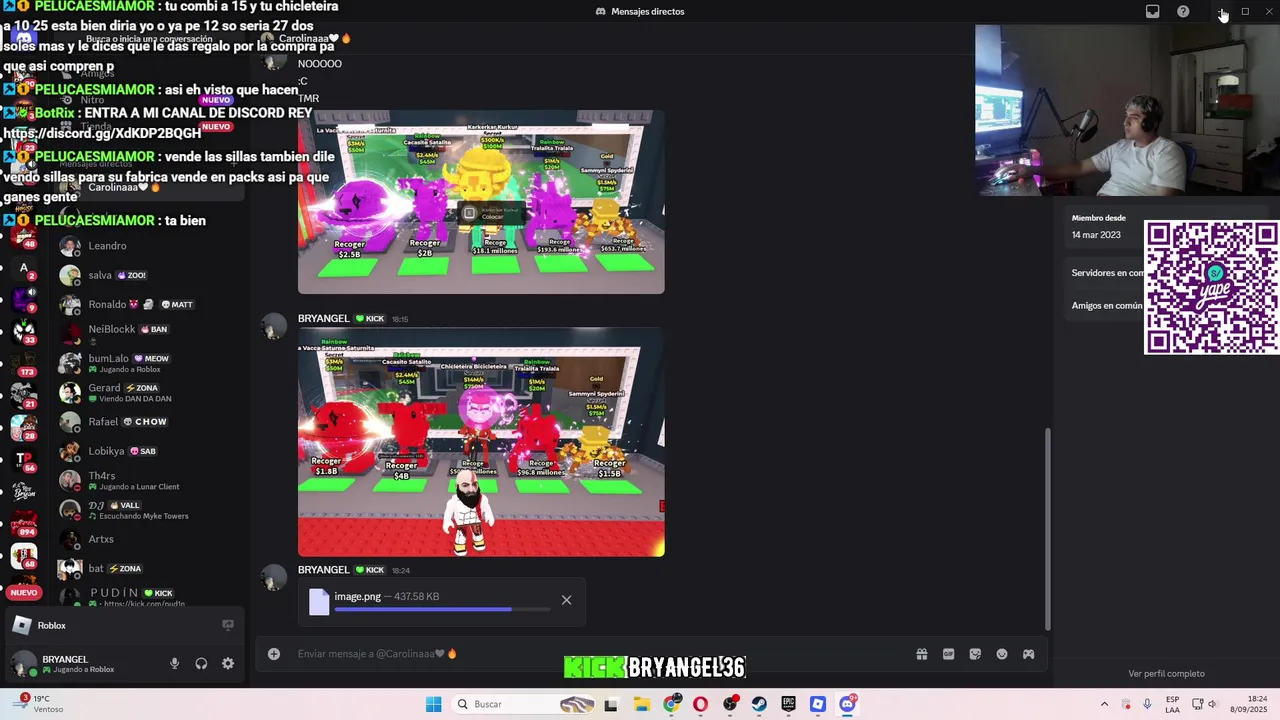The width and height of the screenshot is (1280, 720).
Task: Open the server icon with badge 68
Action: pos(24,555)
